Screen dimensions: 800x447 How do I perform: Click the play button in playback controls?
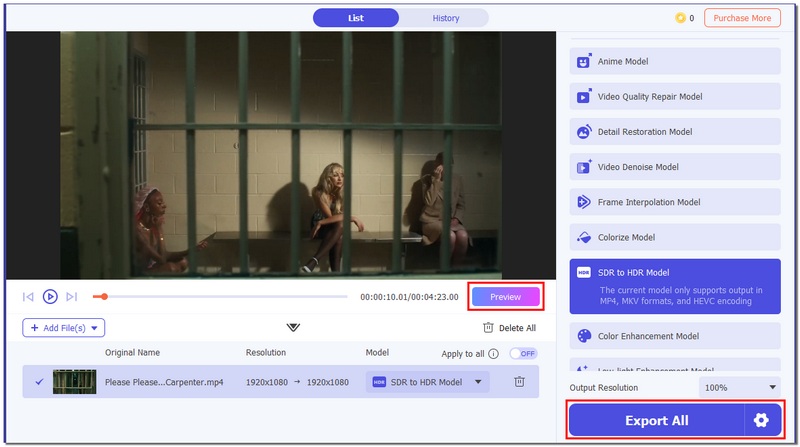50,297
